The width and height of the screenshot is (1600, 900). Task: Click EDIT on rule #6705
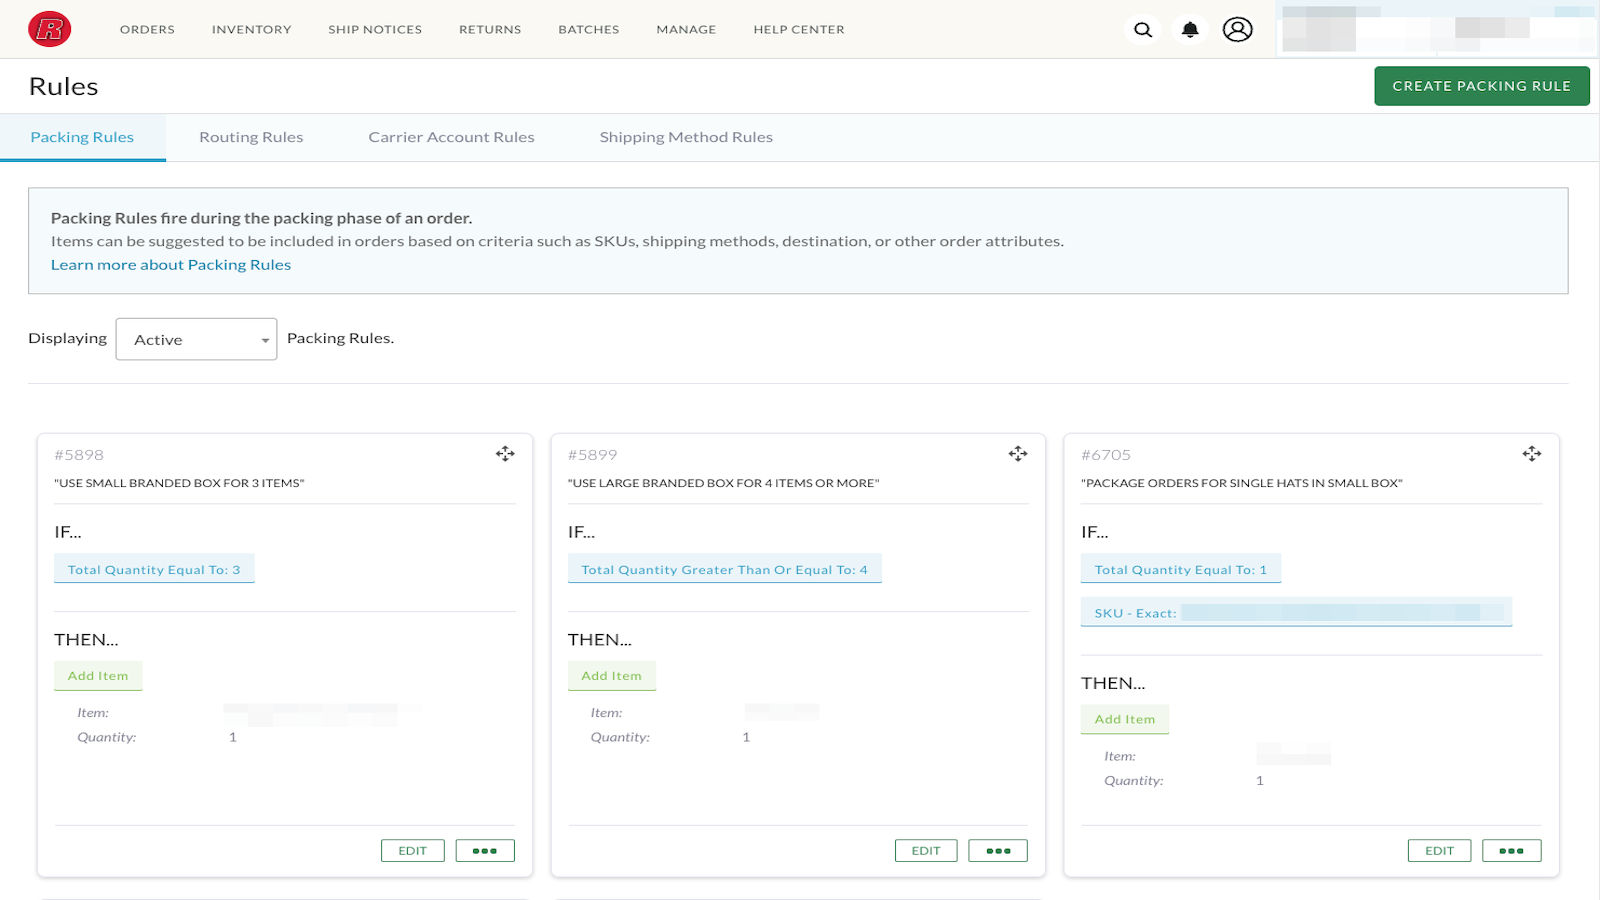(1439, 849)
